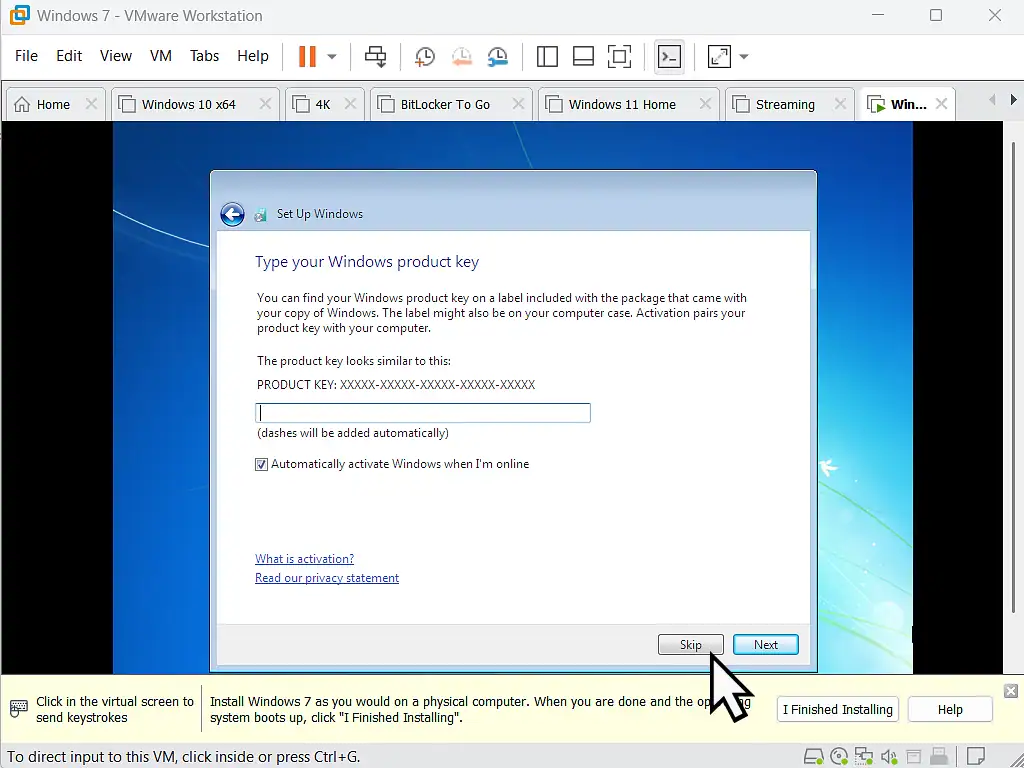This screenshot has width=1024, height=768.
Task: Open the What is activation link
Action: click(304, 558)
